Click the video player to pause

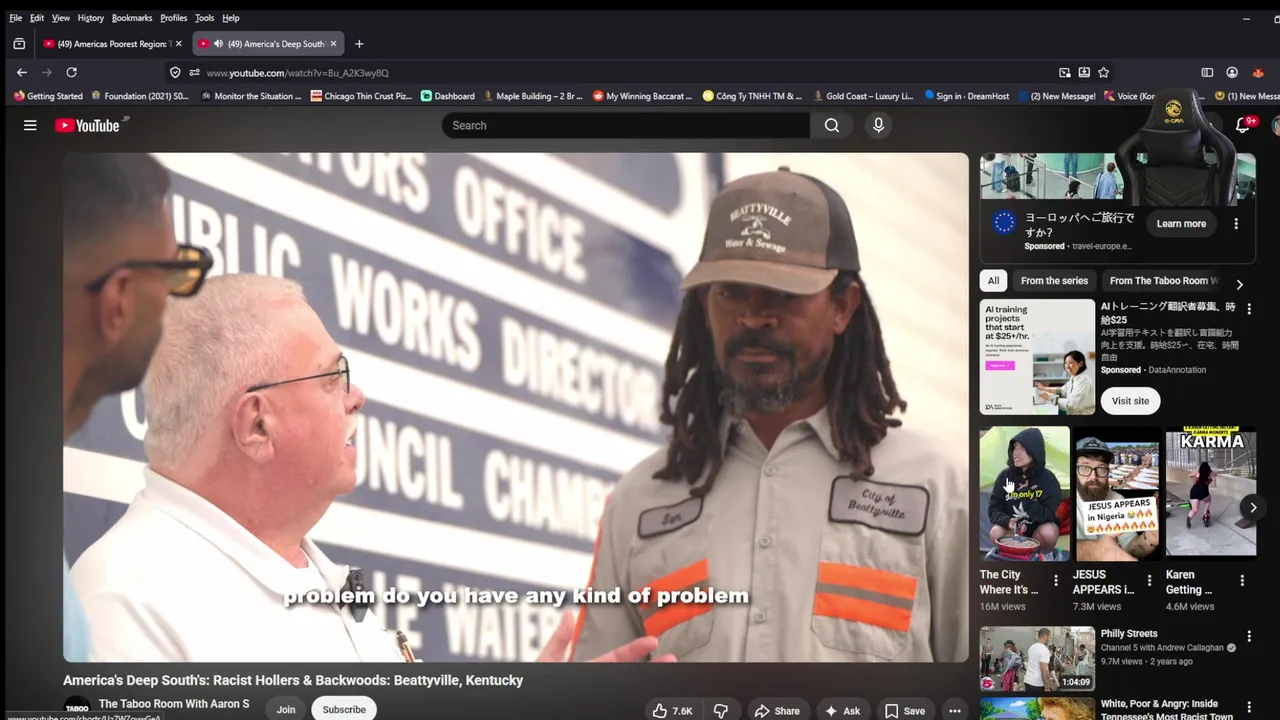pos(516,407)
